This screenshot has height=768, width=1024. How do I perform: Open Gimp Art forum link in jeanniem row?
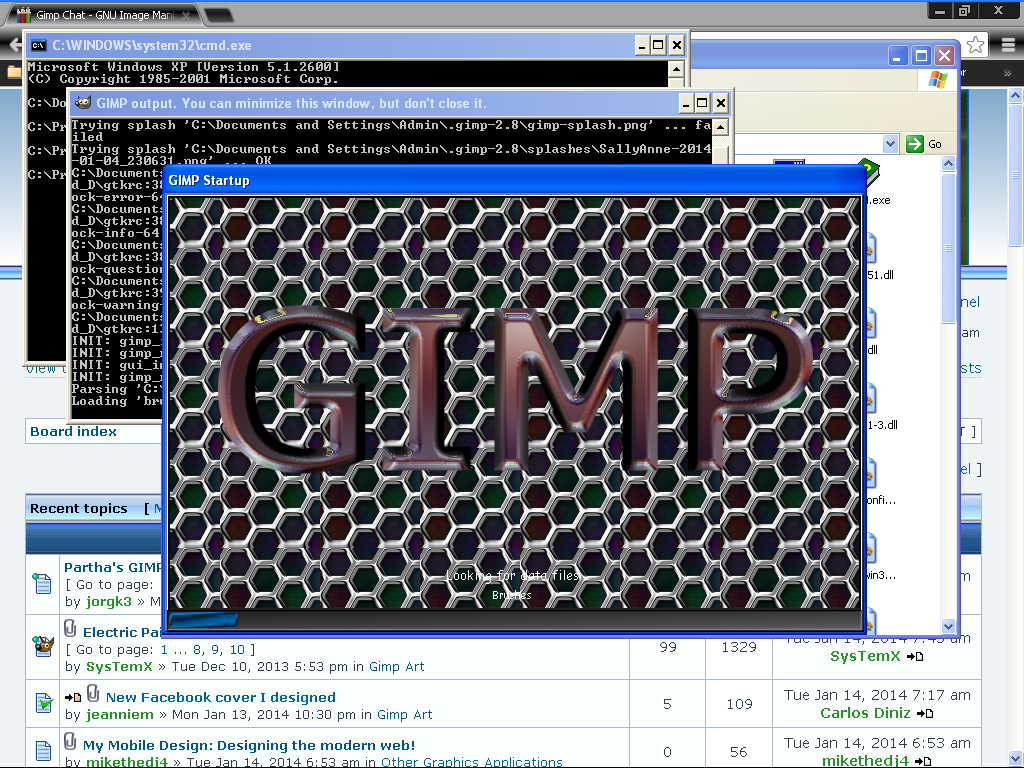click(x=404, y=714)
